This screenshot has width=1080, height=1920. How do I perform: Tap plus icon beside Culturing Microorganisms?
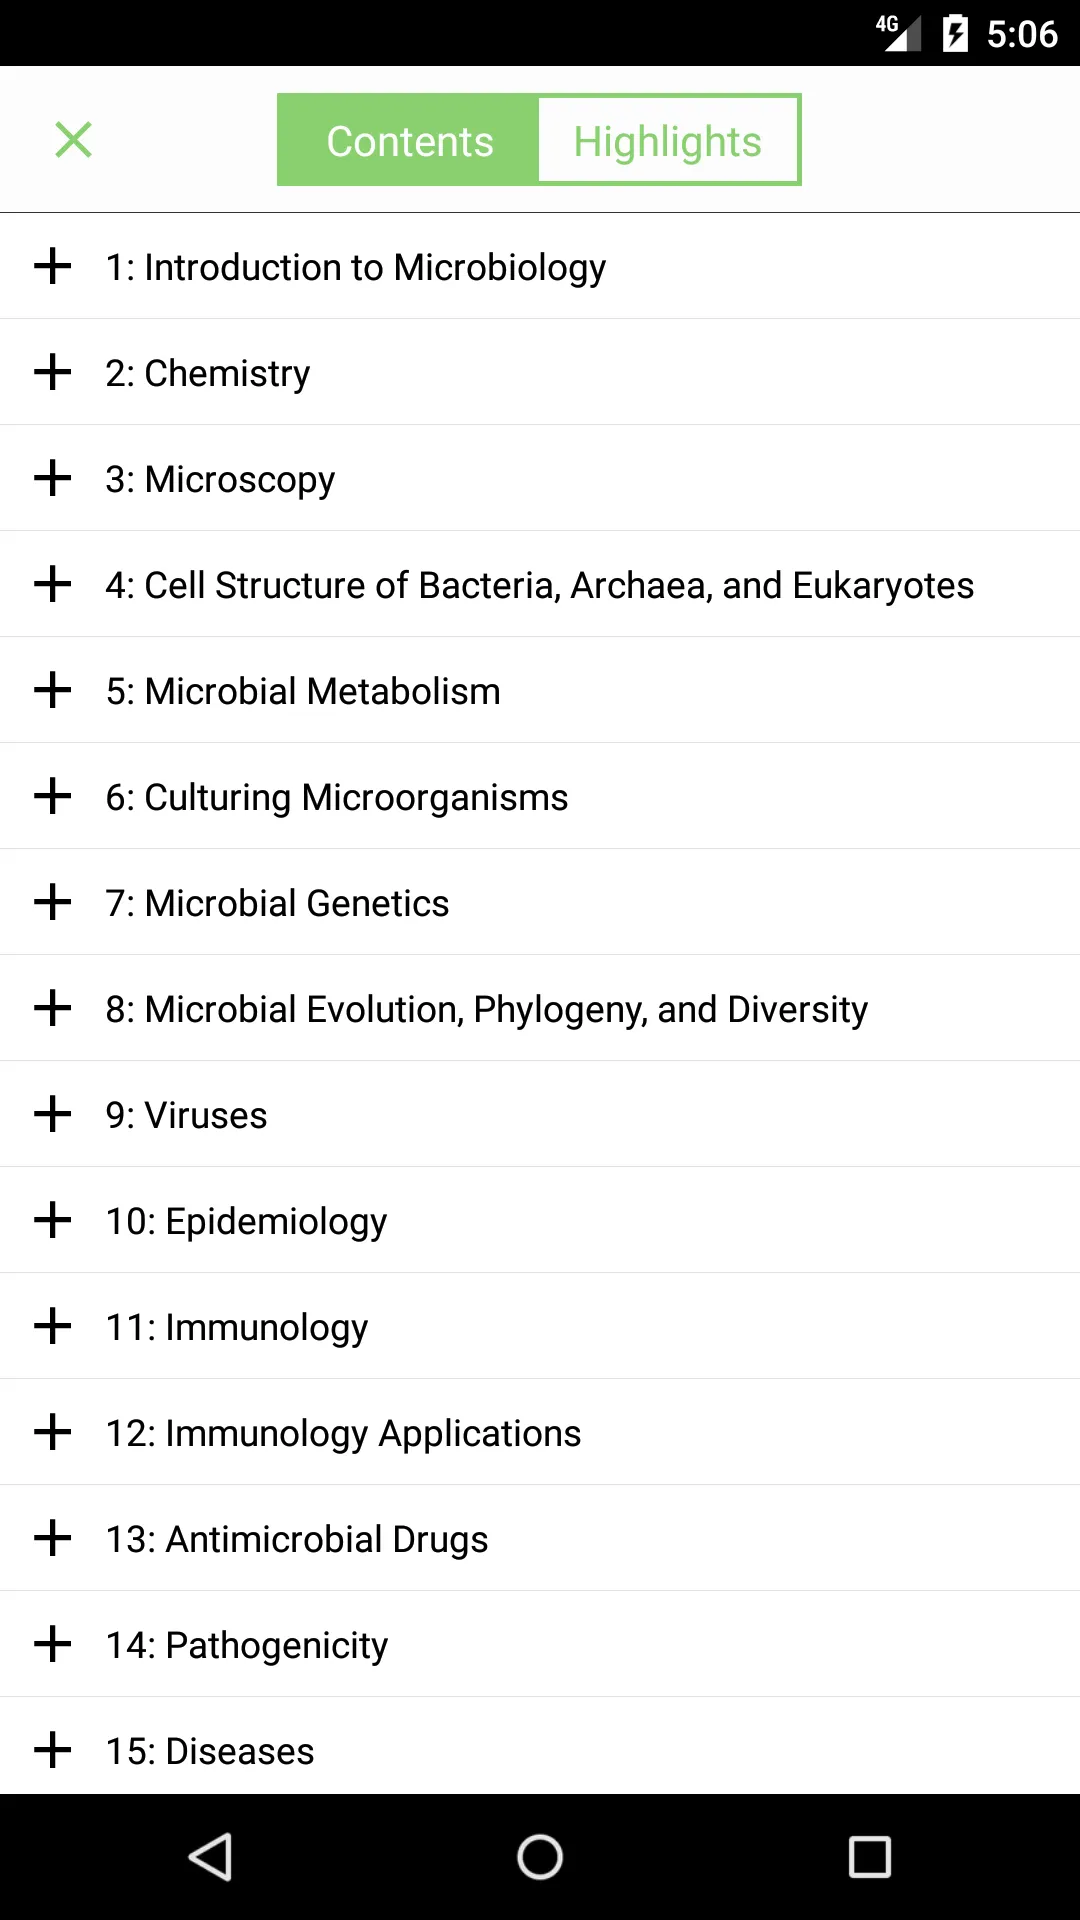52,797
